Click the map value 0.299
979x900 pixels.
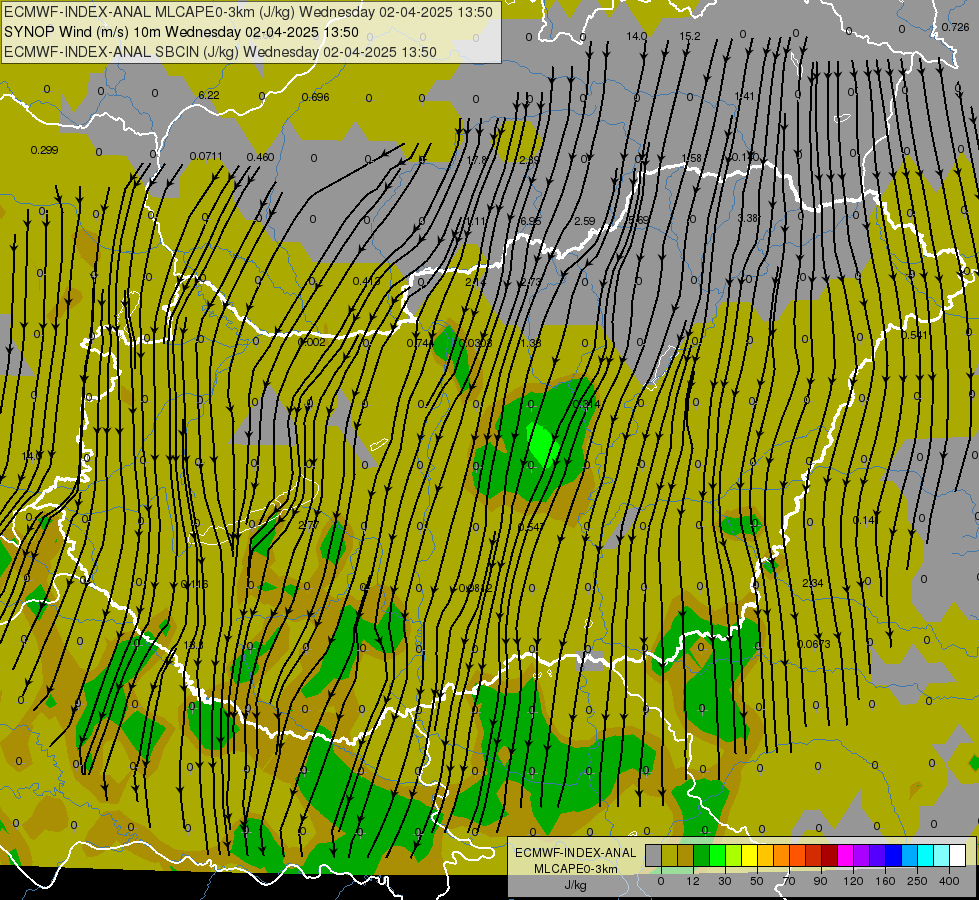click(x=44, y=150)
